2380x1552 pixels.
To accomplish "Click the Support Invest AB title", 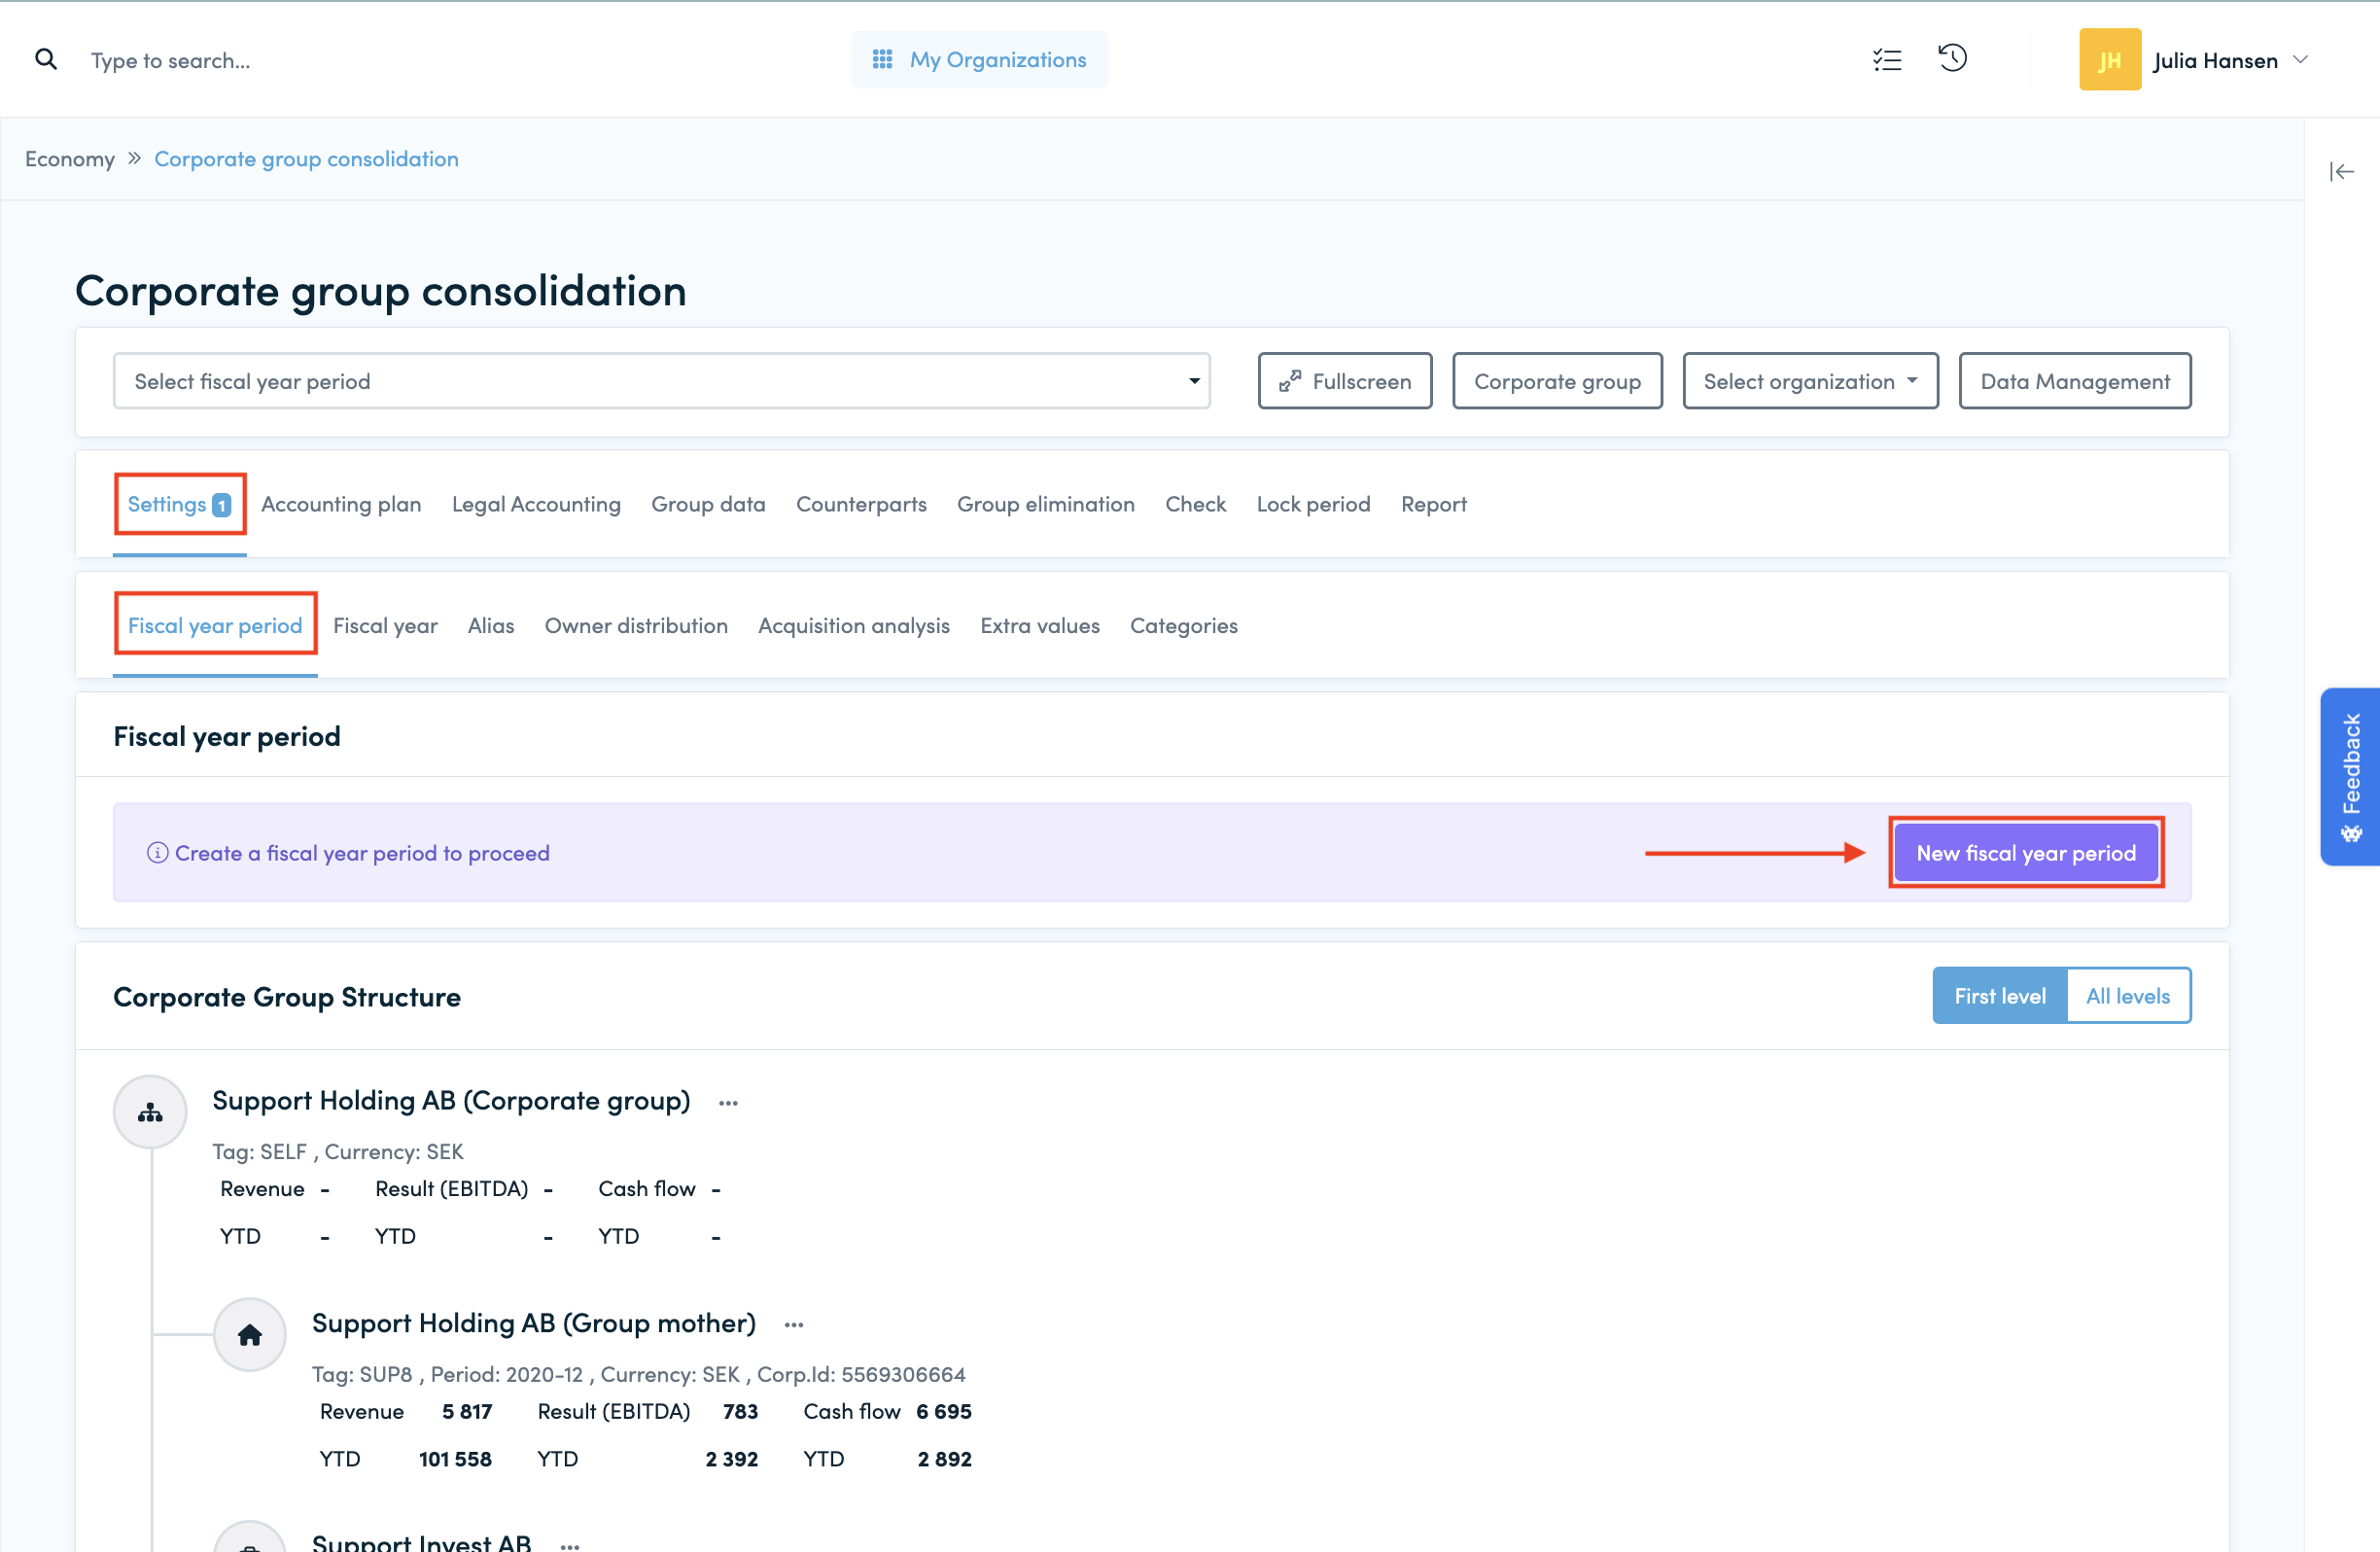I will point(421,1543).
